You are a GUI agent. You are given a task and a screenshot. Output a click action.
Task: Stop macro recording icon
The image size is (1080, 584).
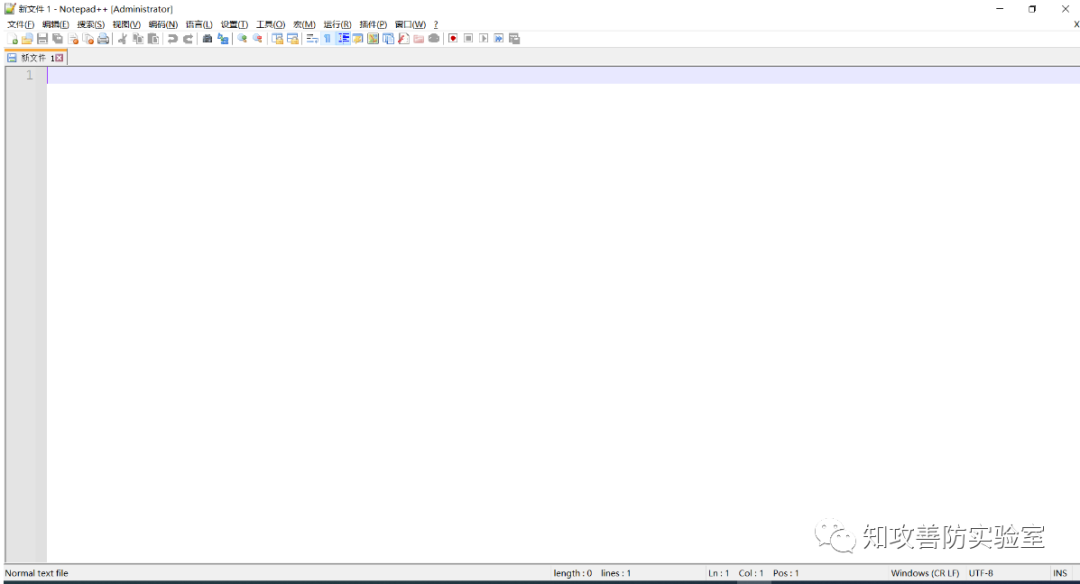pyautogui.click(x=468, y=39)
